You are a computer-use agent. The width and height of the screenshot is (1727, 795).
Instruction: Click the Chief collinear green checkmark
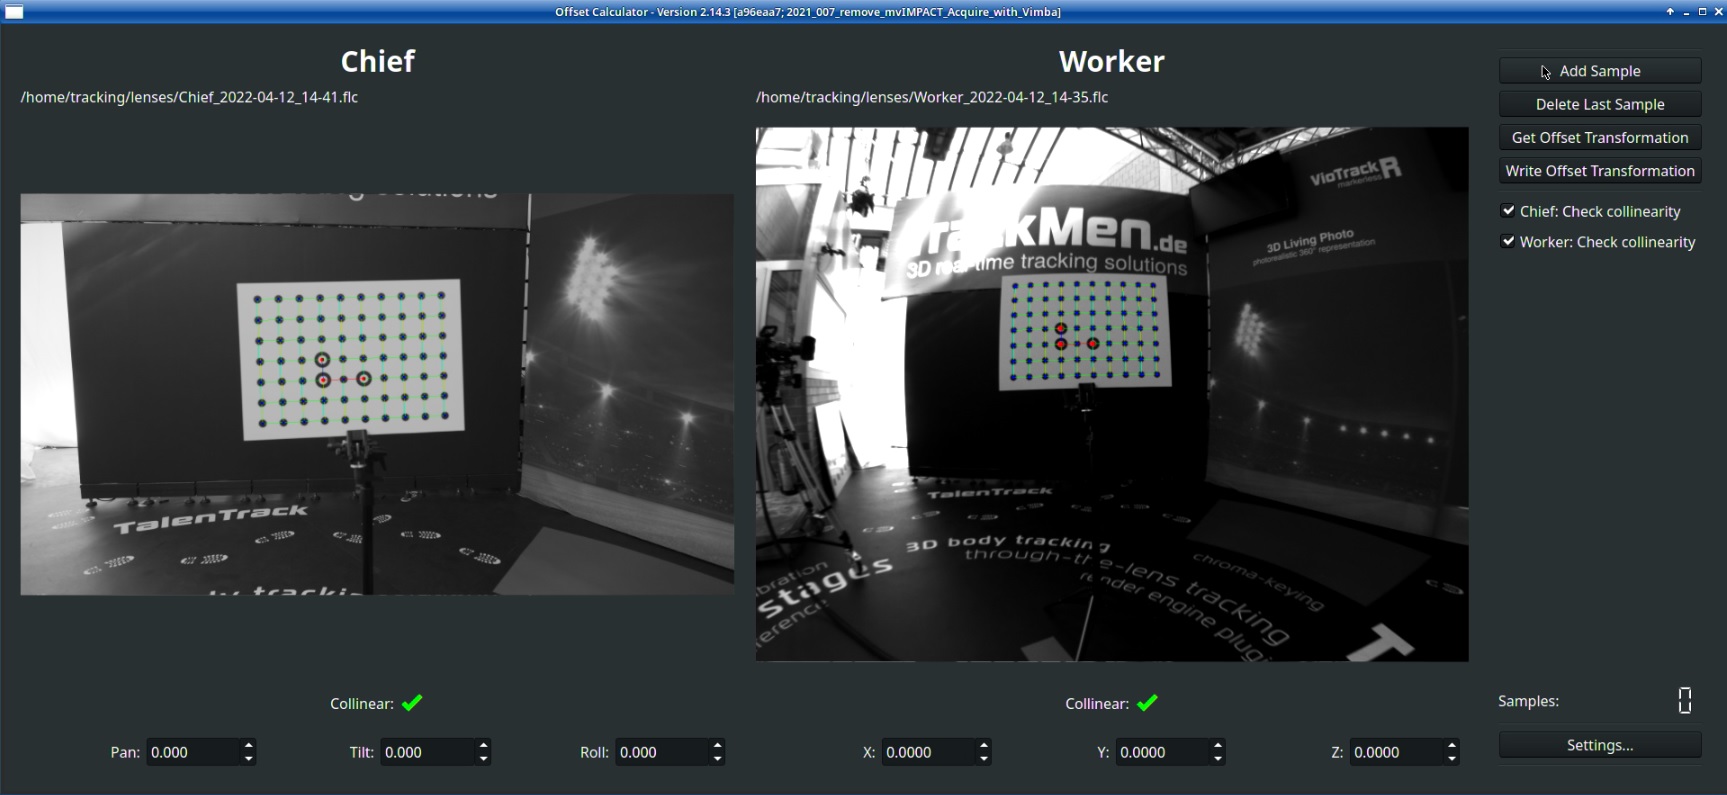[412, 703]
